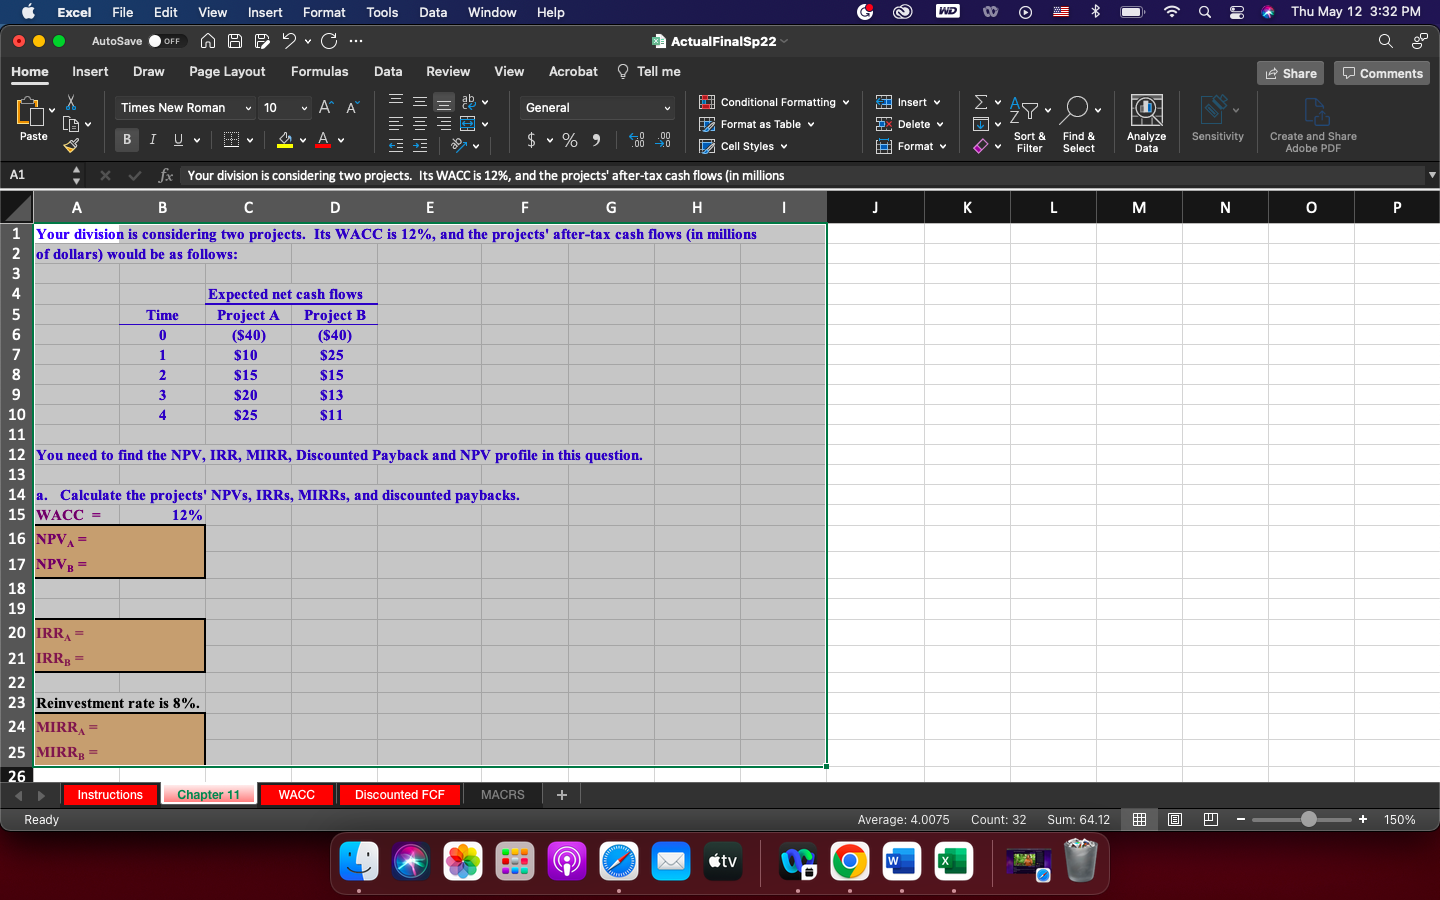1440x900 pixels.
Task: Click the Undo arrow icon
Action: (289, 41)
